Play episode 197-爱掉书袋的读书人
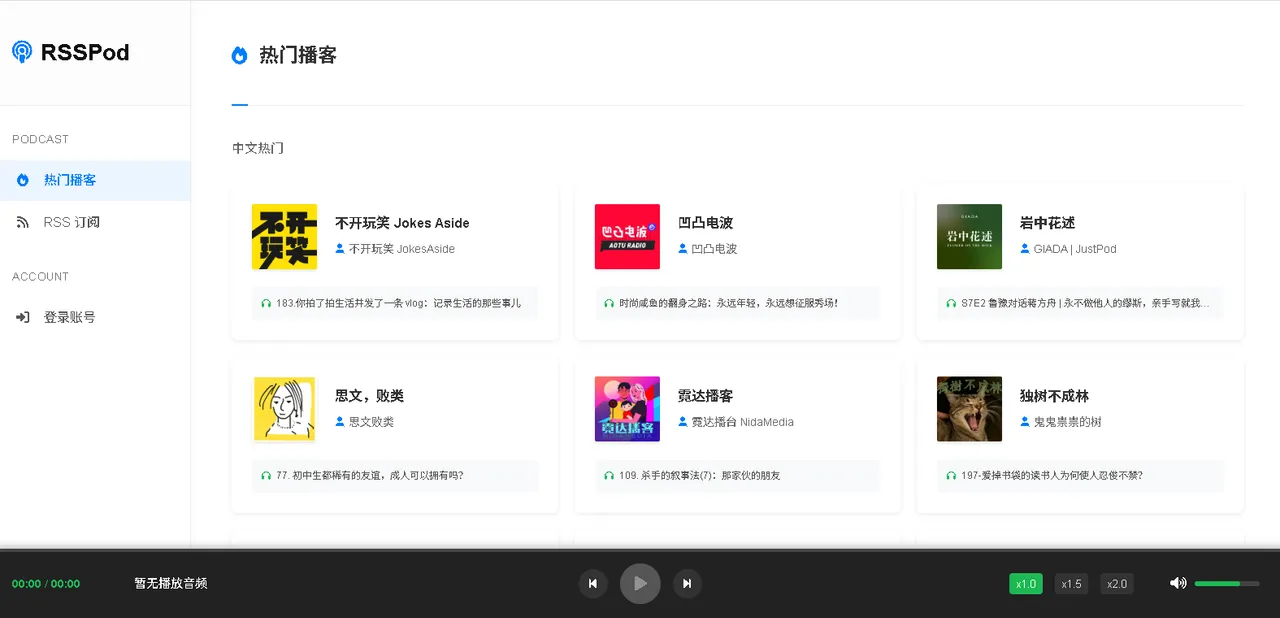The height and width of the screenshot is (618, 1280). pos(1080,476)
